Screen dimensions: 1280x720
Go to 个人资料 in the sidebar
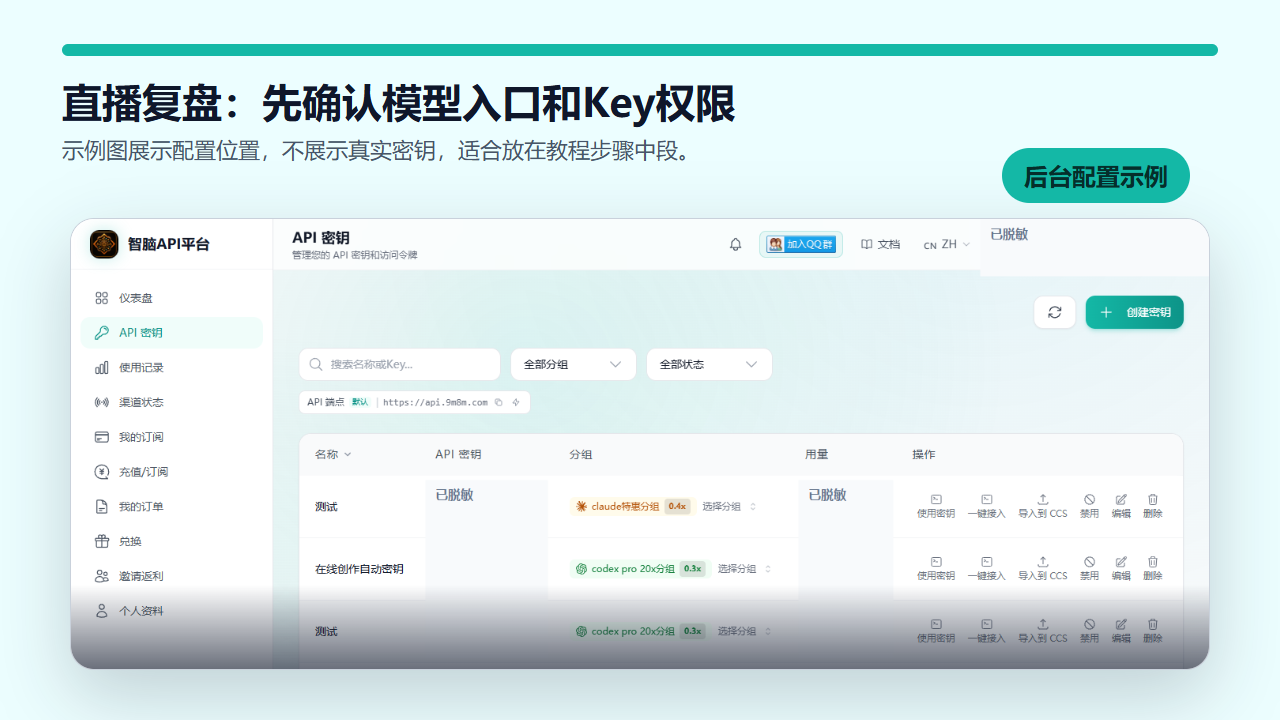[171, 611]
